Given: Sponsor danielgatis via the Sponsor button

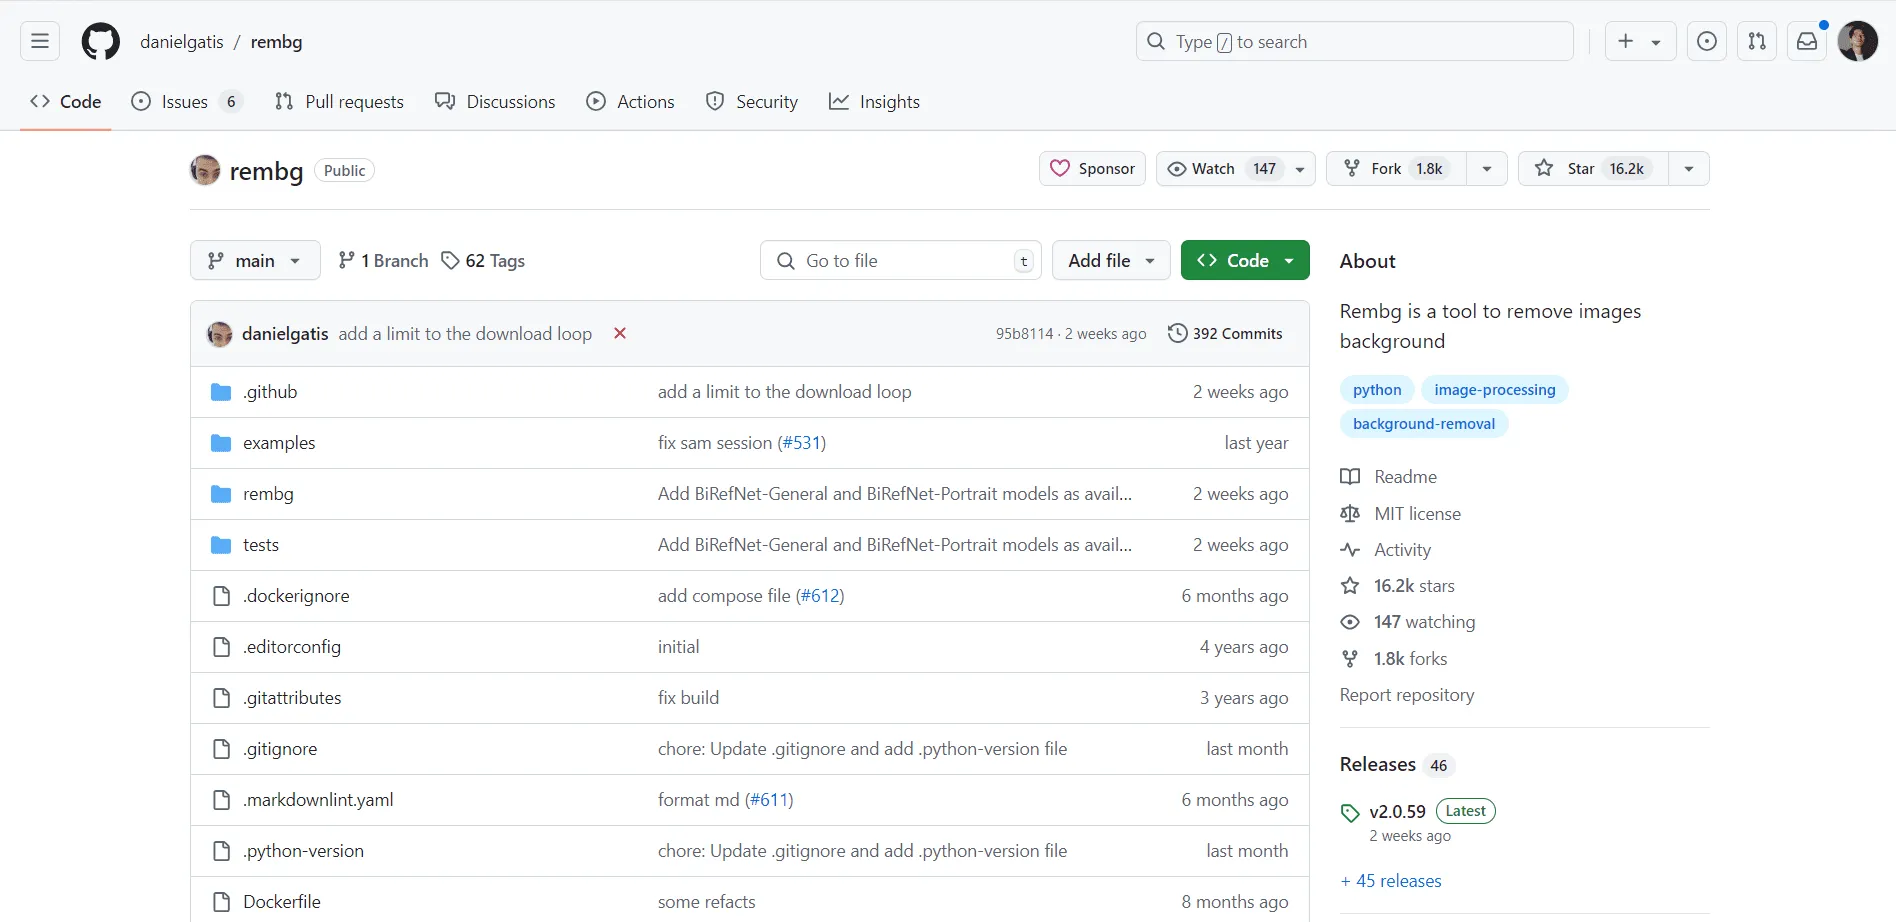Looking at the screenshot, I should (1092, 168).
